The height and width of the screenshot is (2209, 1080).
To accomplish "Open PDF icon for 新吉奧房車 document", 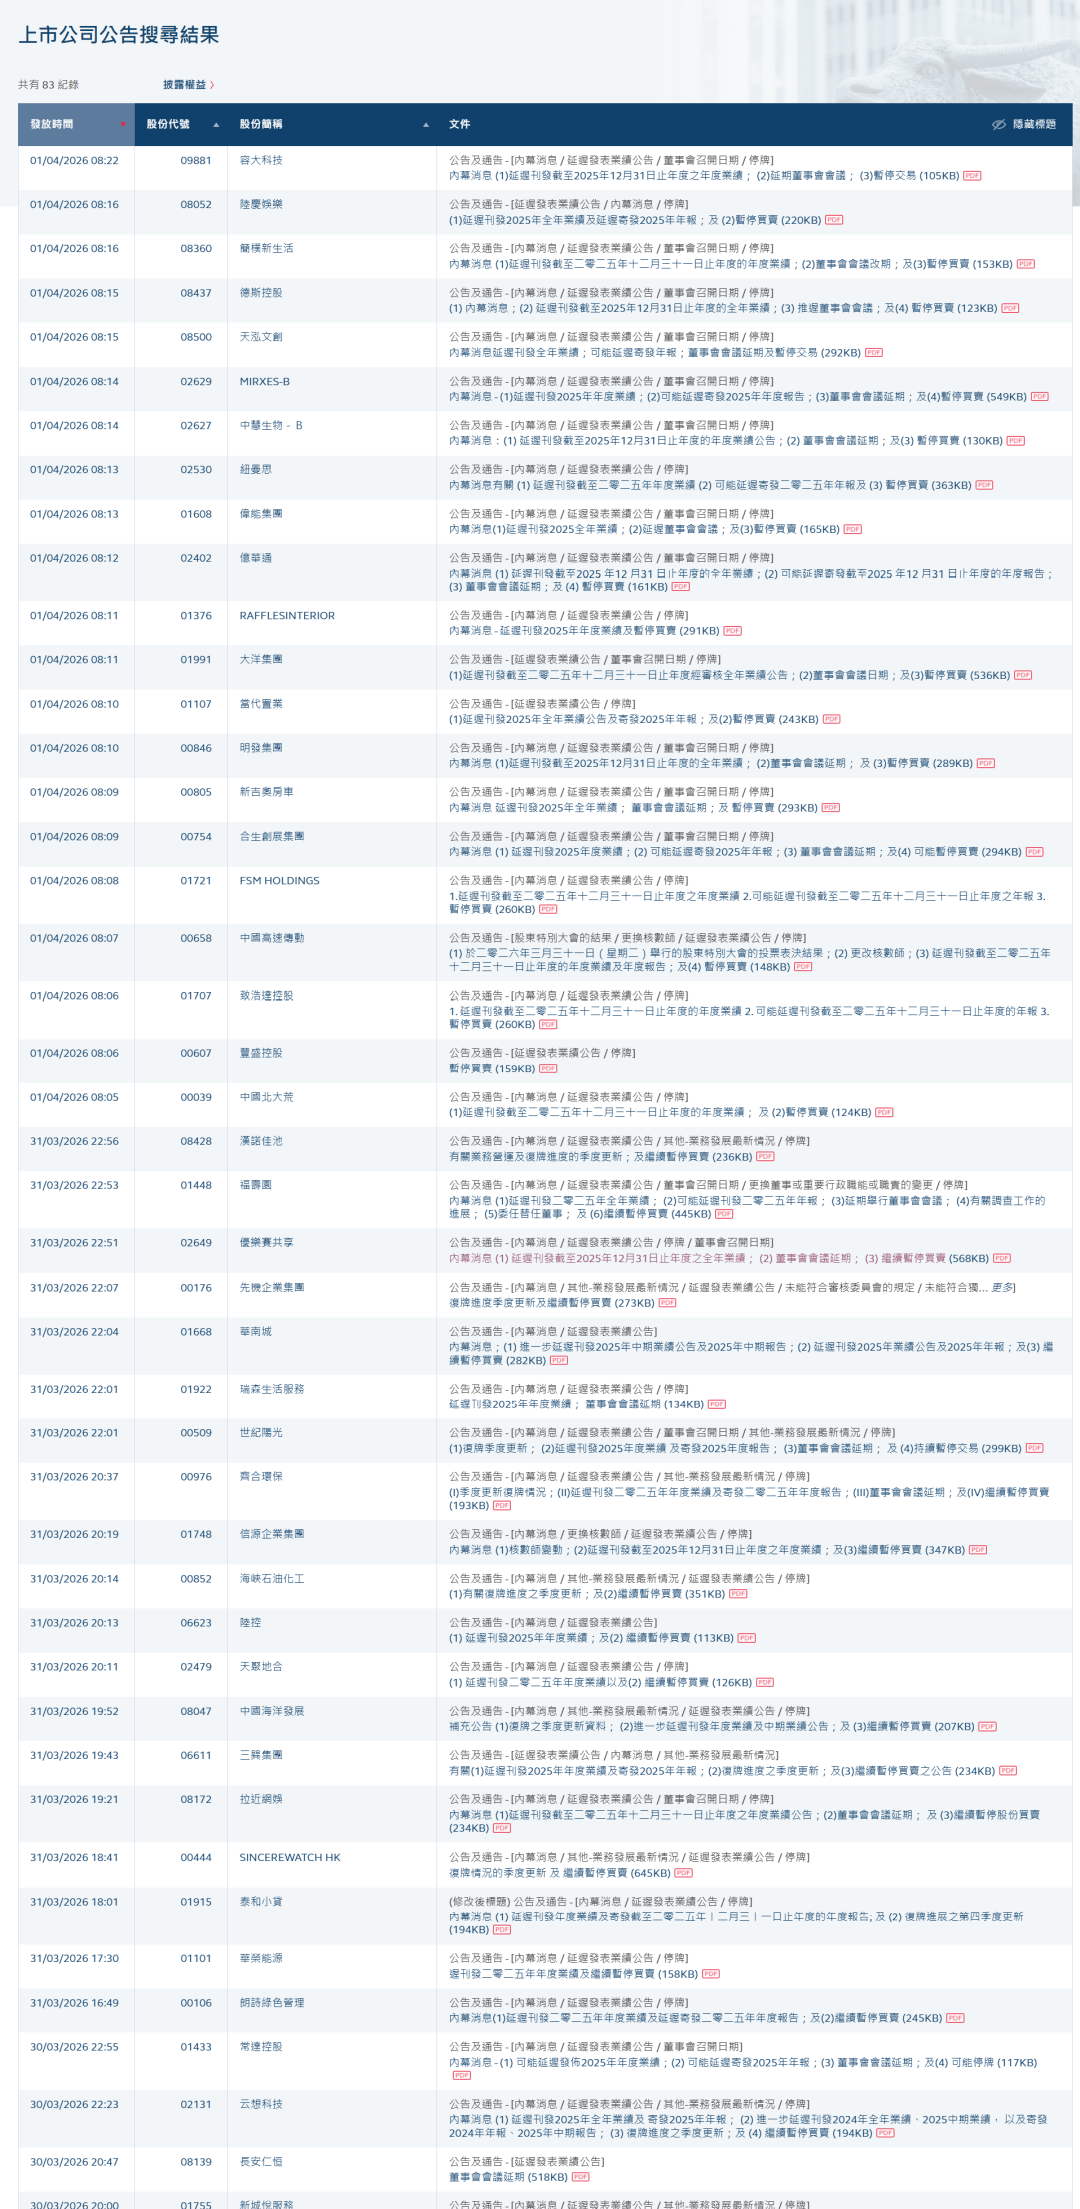I will coord(831,808).
